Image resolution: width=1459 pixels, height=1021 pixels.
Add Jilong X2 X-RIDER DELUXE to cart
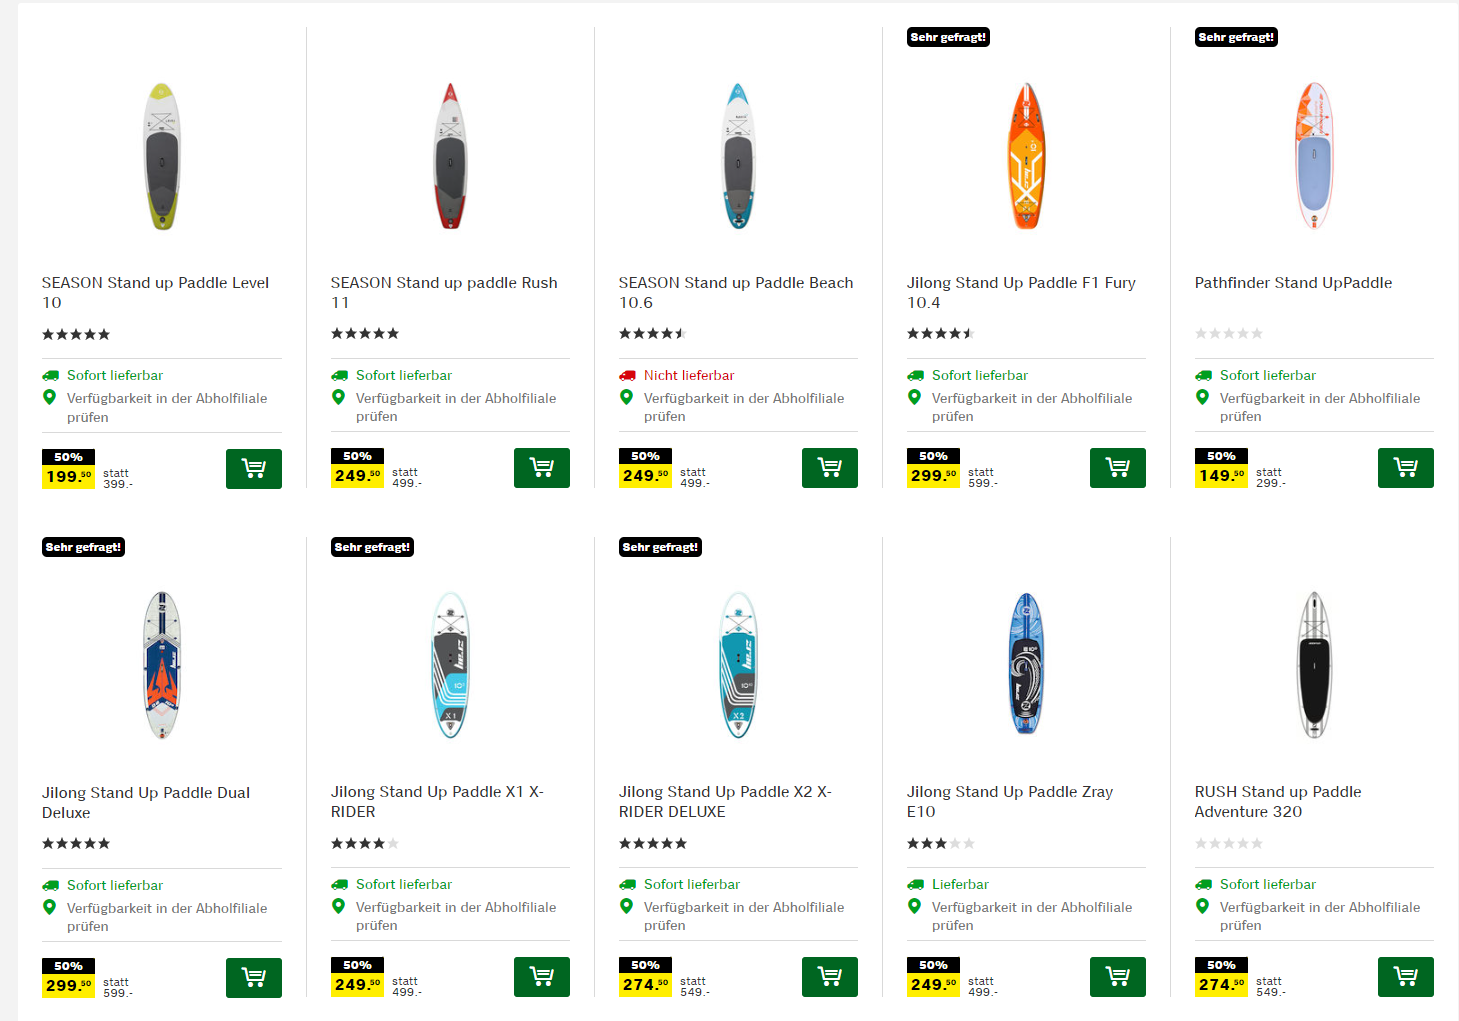[x=829, y=977]
